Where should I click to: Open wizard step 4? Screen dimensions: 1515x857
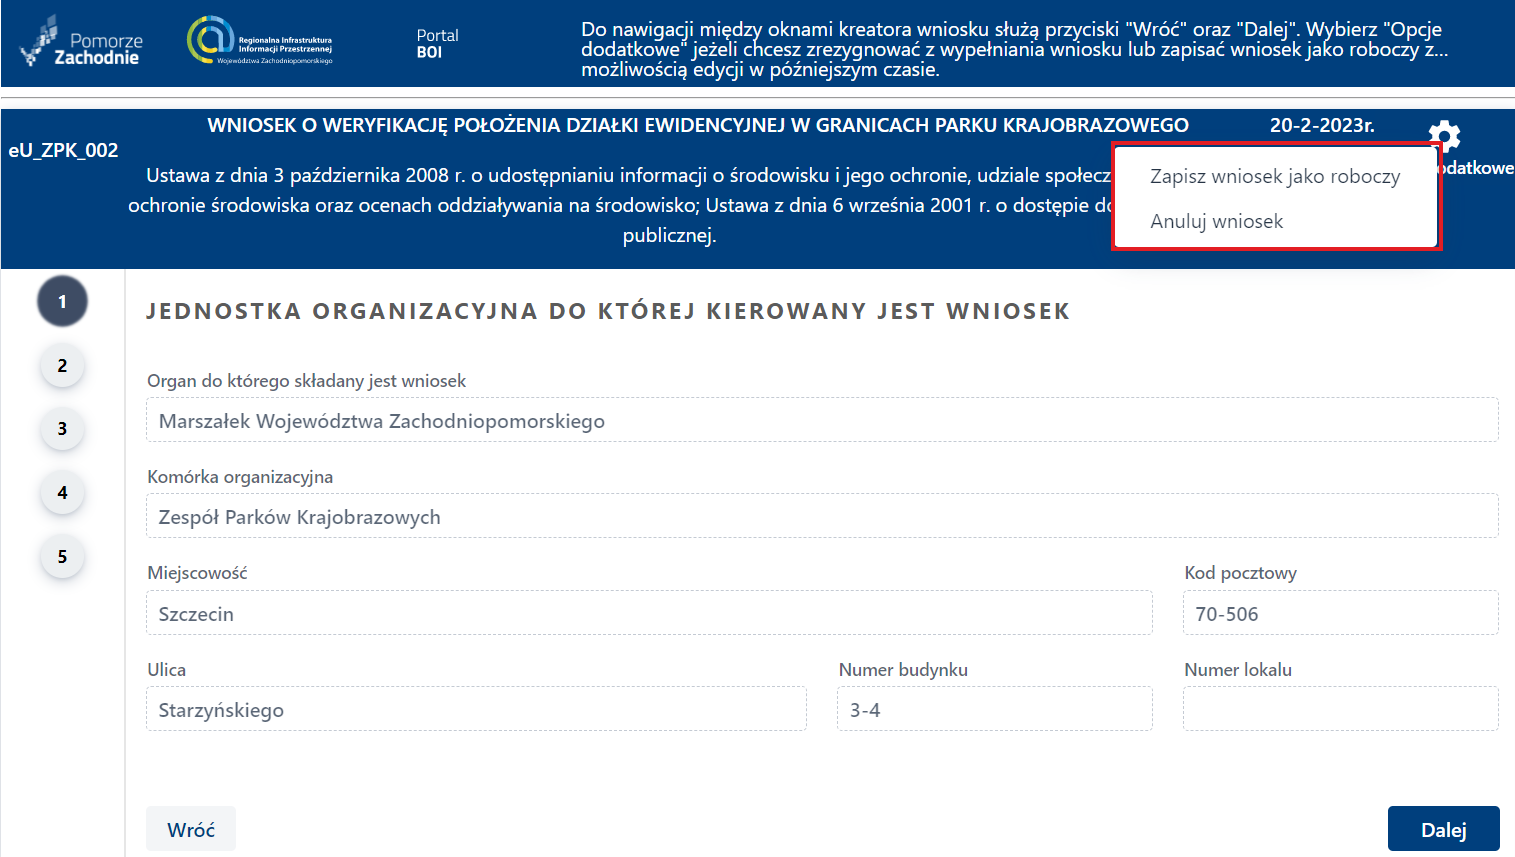[x=62, y=493]
